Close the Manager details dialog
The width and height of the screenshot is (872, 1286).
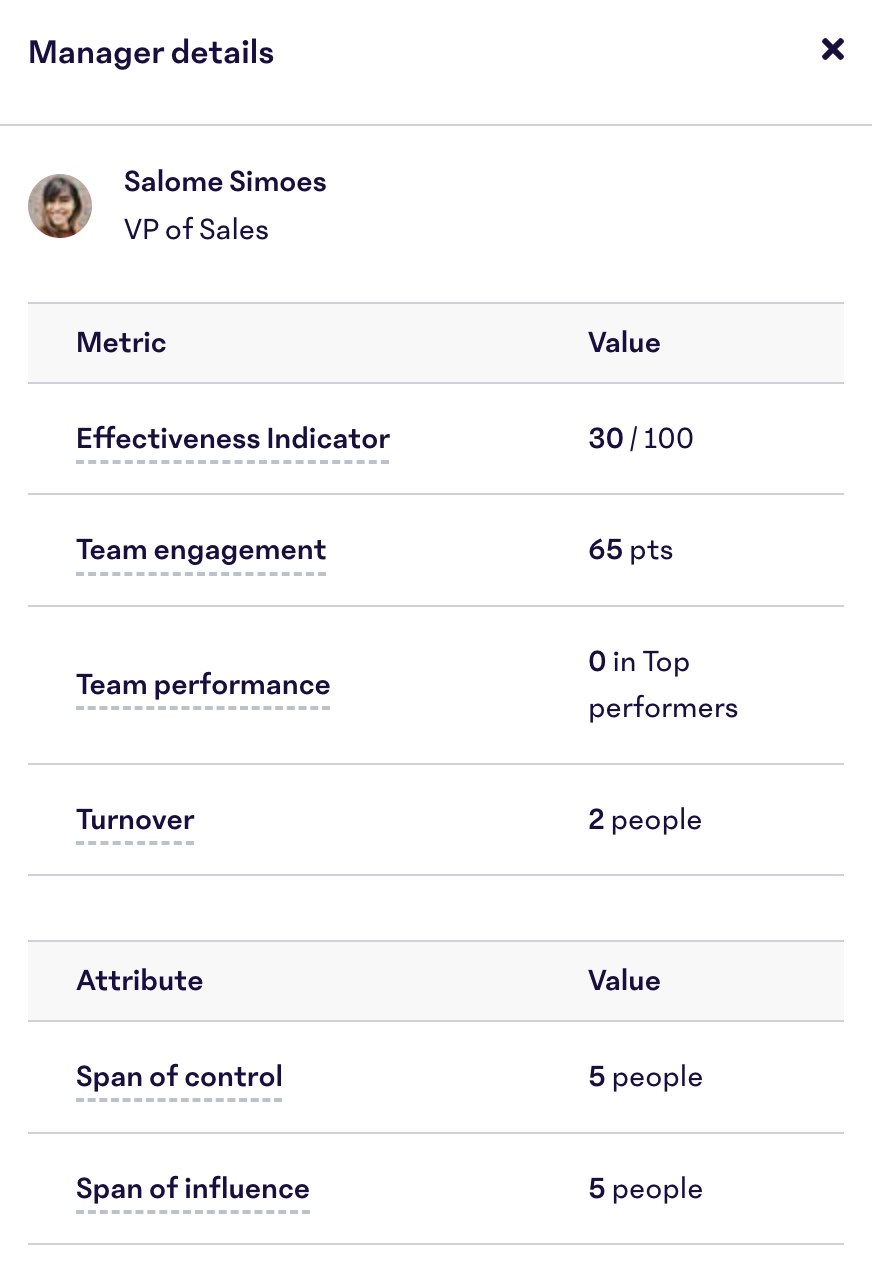pyautogui.click(x=832, y=49)
